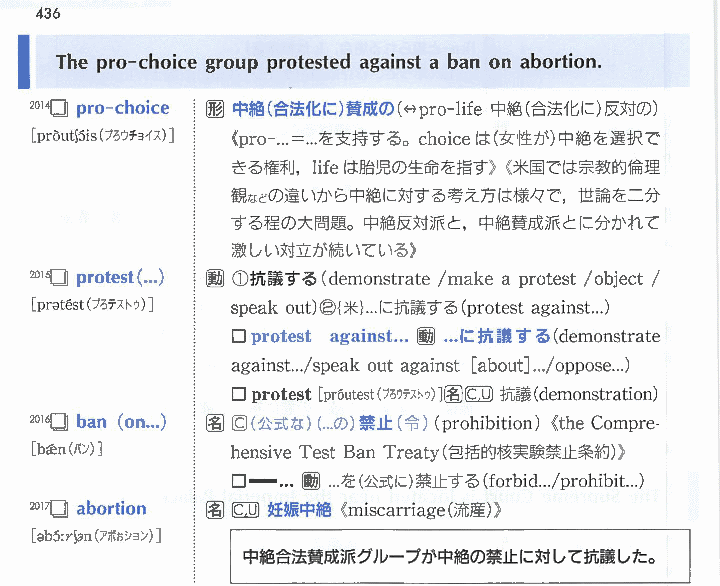Click the 名 noun icon in the ban entry
Screen dimensions: 720x586
[x=214, y=424]
